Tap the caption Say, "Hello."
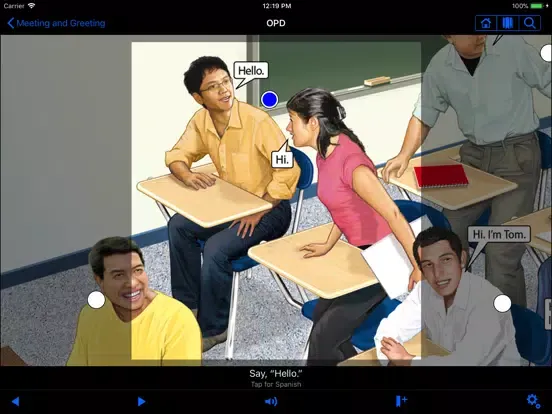Viewport: 552px width, 414px height. (x=276, y=374)
